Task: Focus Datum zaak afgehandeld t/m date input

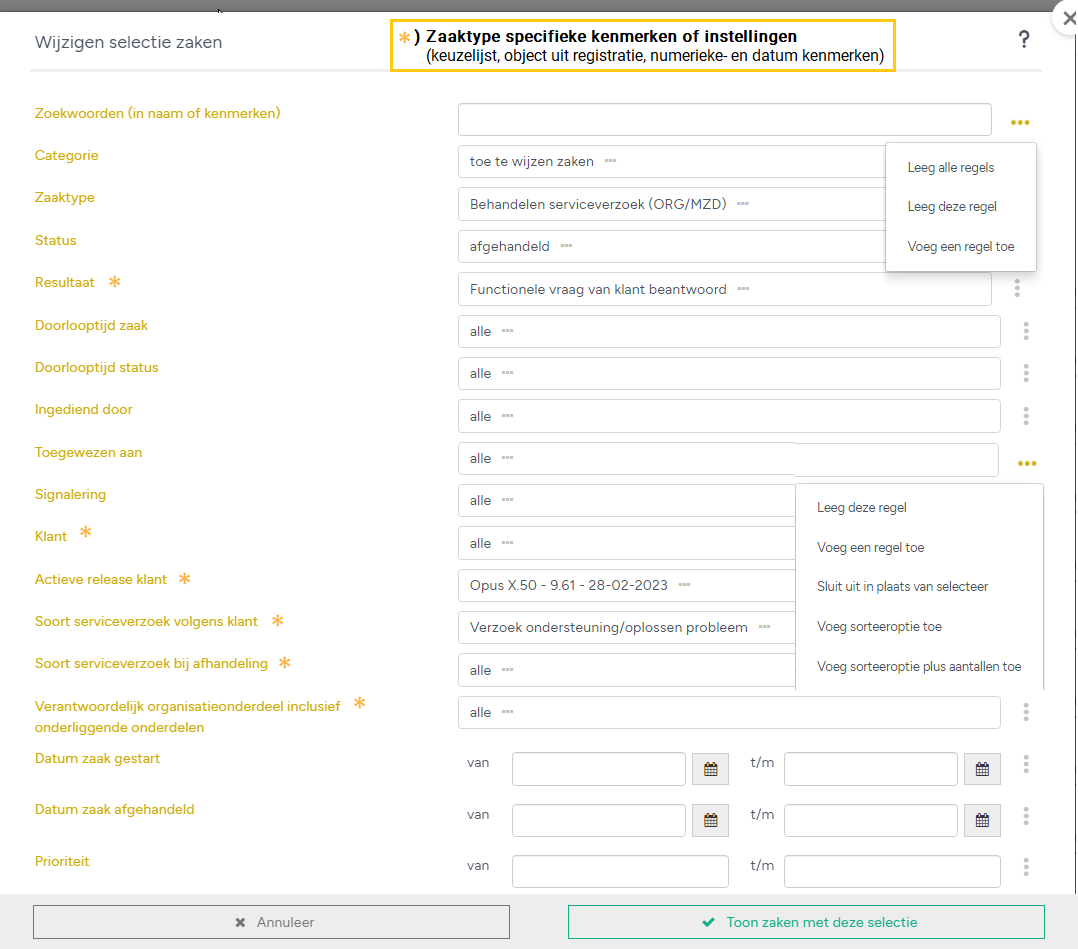Action: (870, 820)
